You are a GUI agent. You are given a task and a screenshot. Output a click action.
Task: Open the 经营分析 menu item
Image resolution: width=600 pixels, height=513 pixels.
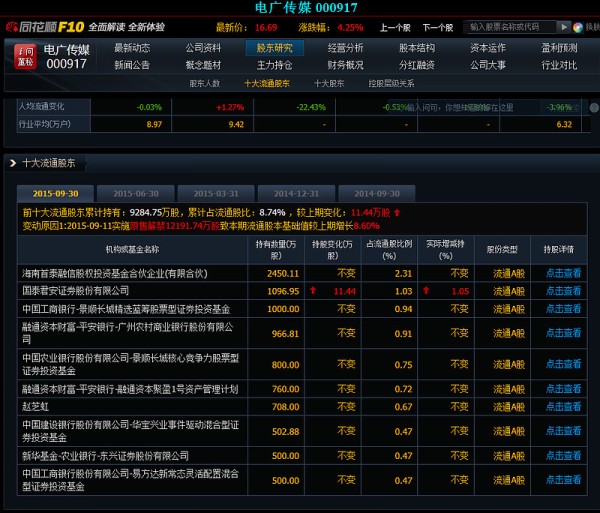coord(346,48)
